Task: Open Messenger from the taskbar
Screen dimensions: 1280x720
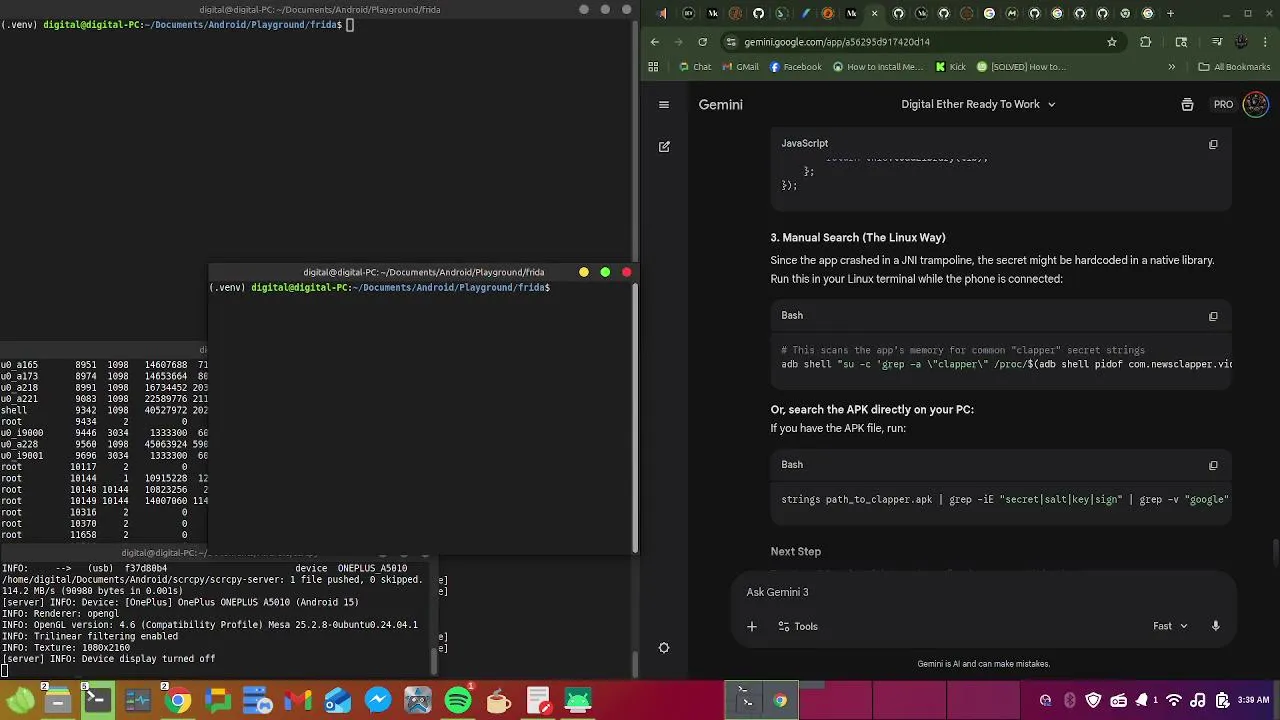Action: 378,700
